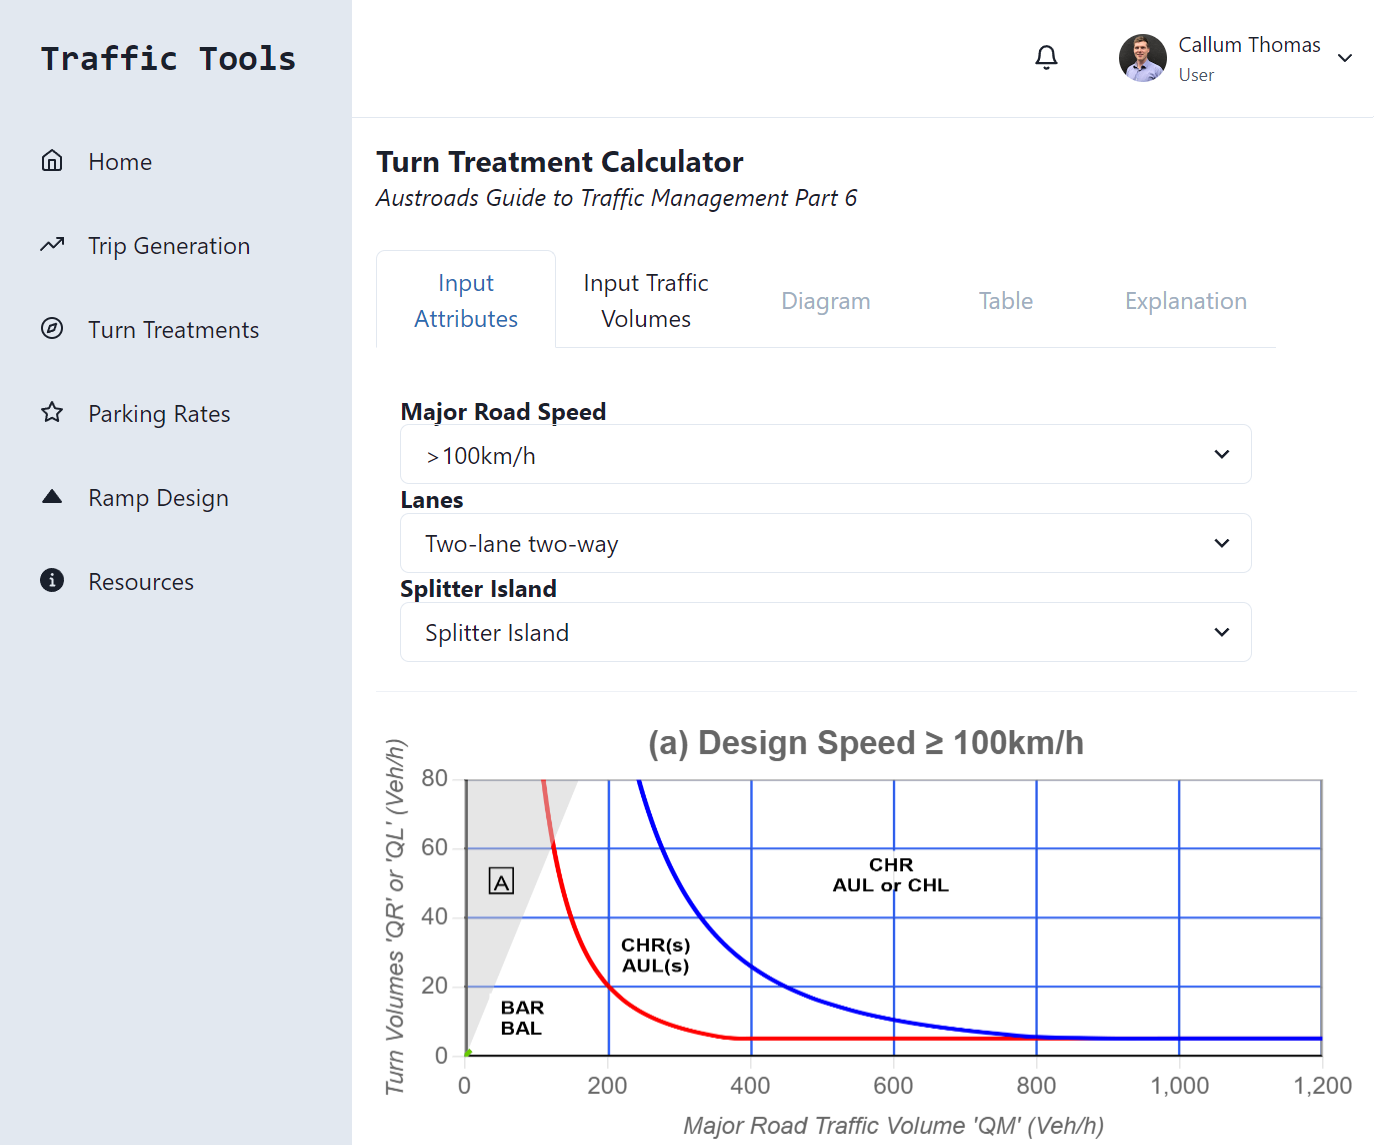Switch to the Input Traffic Volumes tab
1374x1145 pixels.
pos(646,300)
